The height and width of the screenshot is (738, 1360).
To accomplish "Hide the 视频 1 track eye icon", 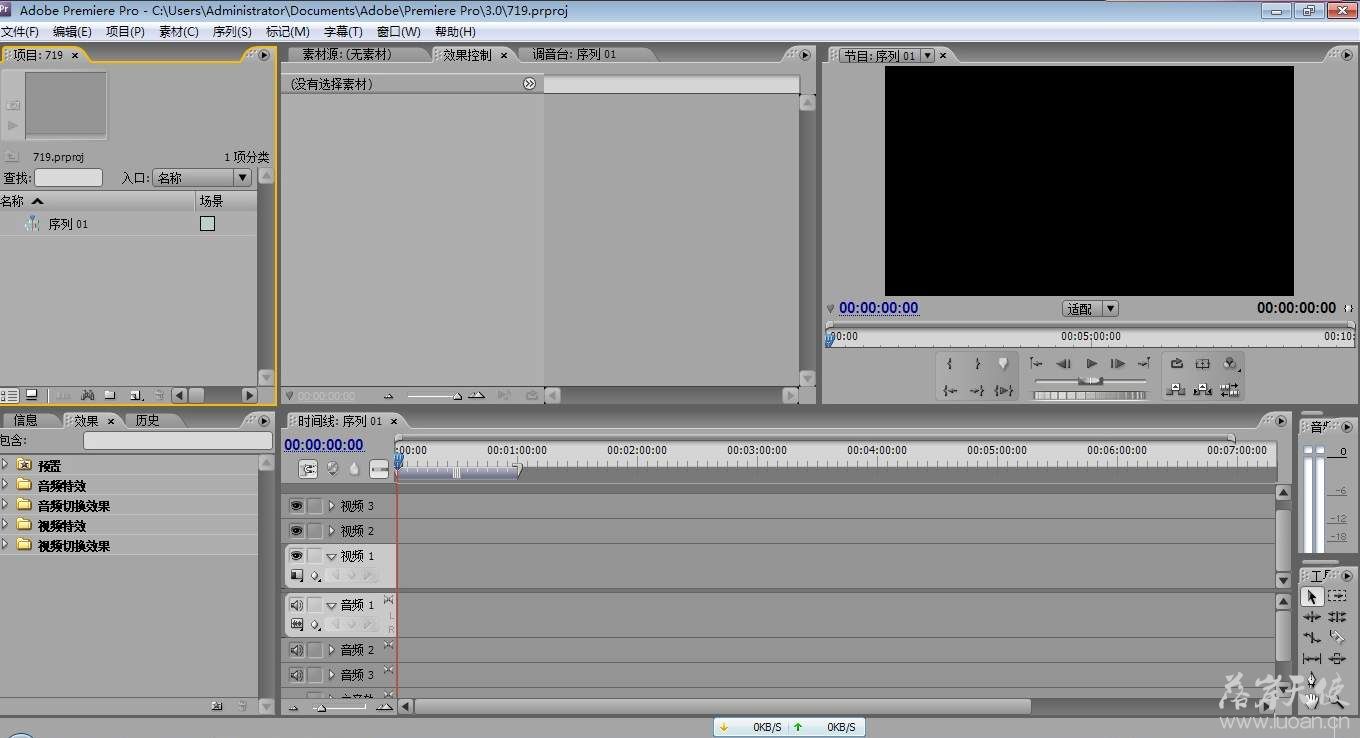I will click(296, 556).
